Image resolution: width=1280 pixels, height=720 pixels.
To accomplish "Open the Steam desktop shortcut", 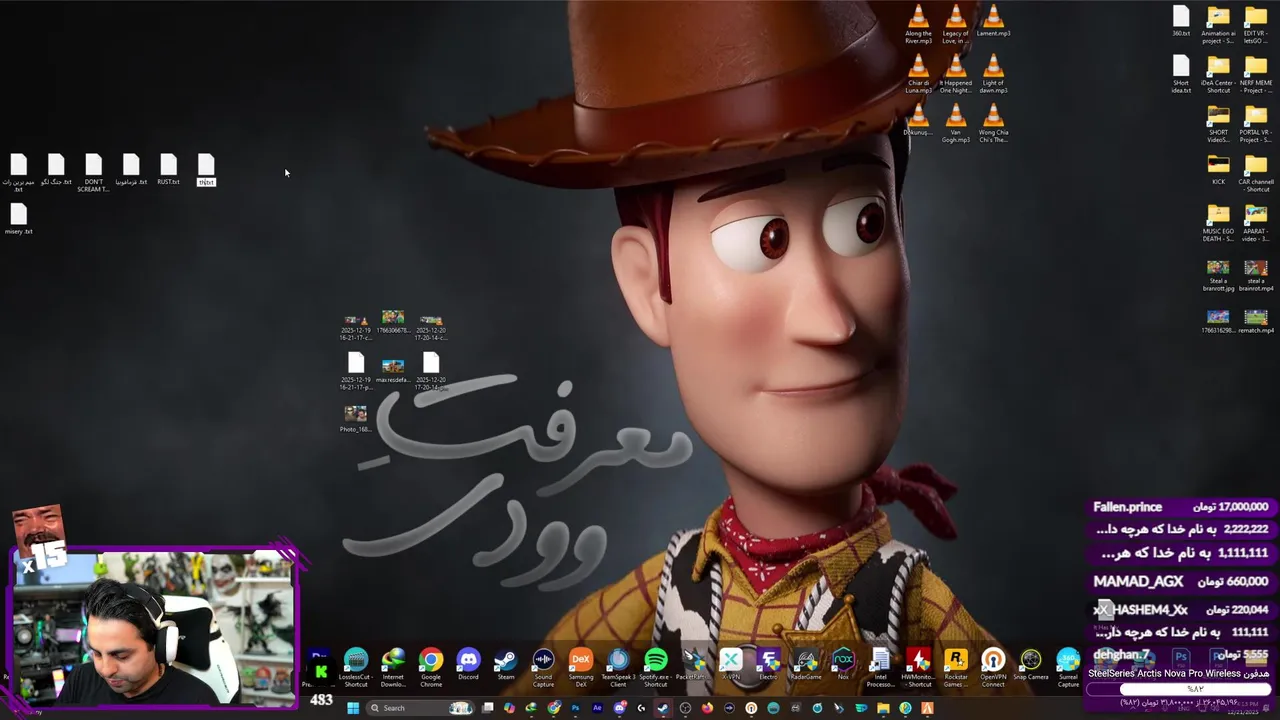I will (506, 666).
